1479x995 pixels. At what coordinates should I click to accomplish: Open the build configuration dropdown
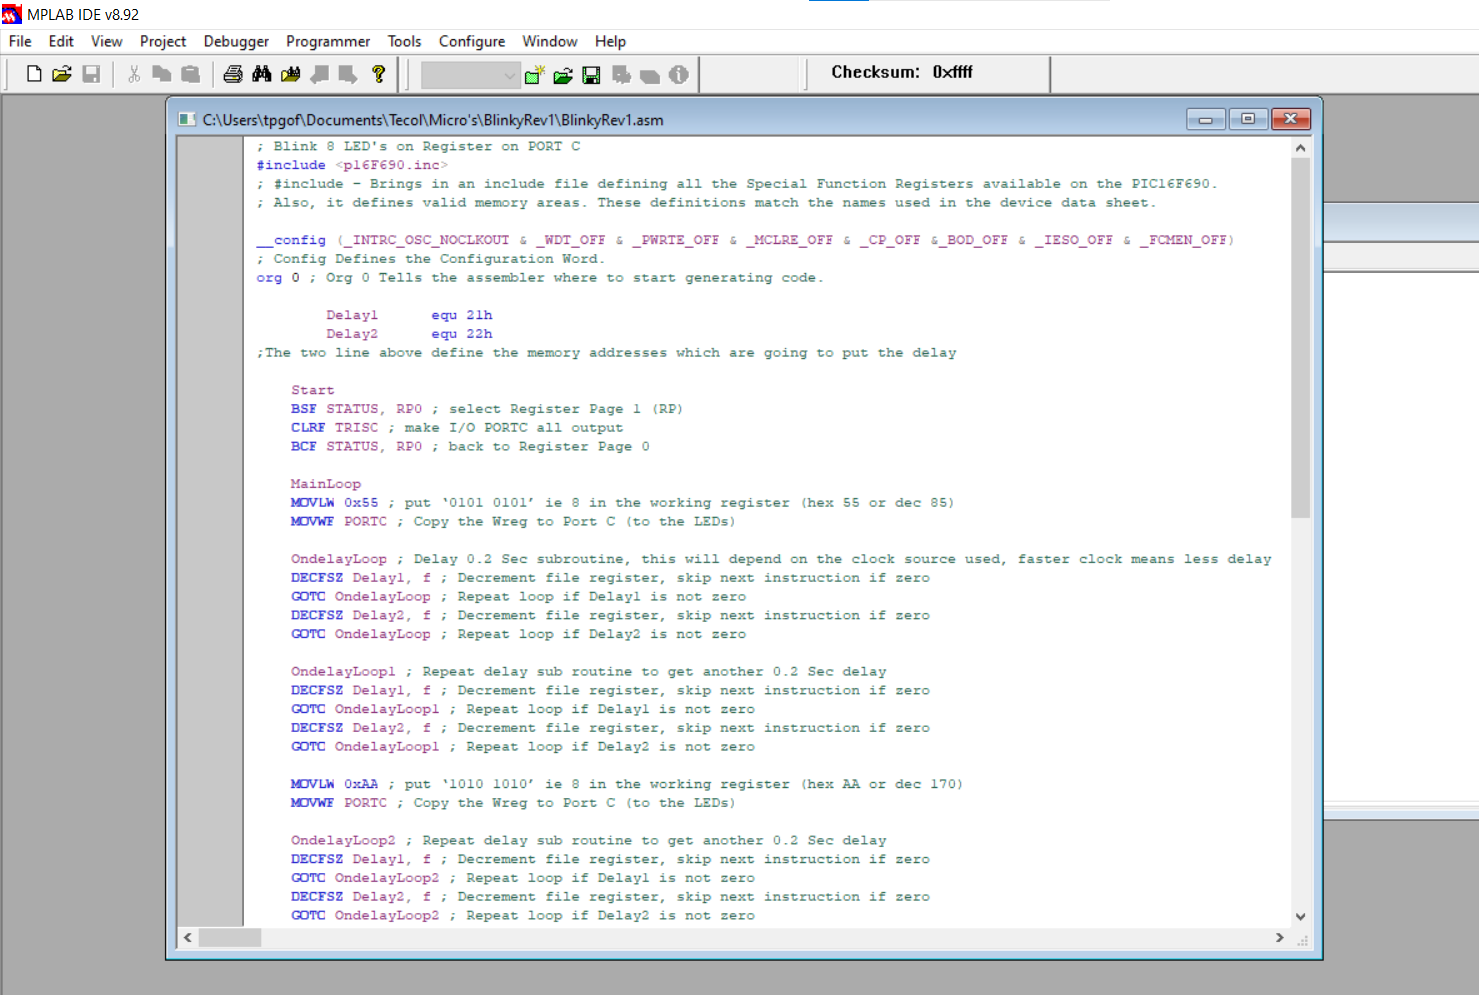coord(470,75)
